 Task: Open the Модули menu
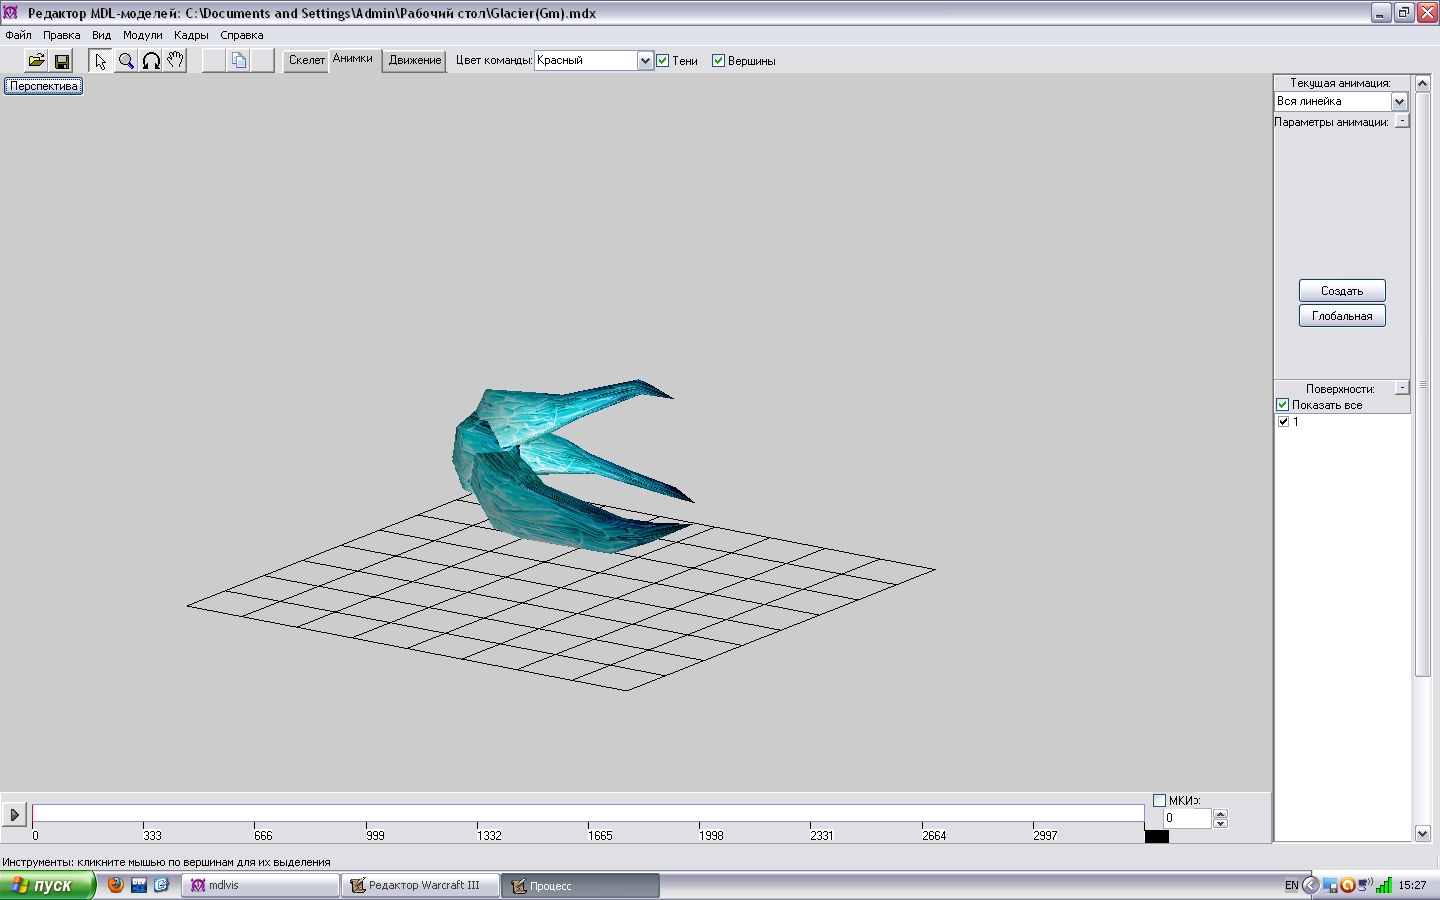pos(142,35)
